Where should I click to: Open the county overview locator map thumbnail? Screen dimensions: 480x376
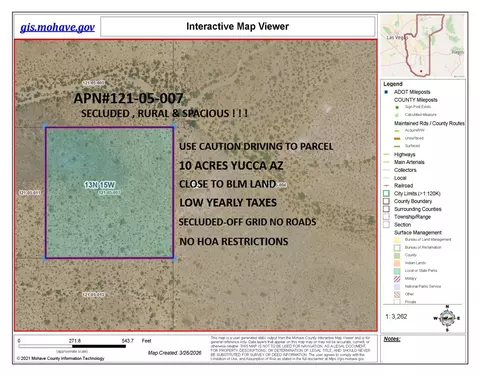(x=423, y=46)
